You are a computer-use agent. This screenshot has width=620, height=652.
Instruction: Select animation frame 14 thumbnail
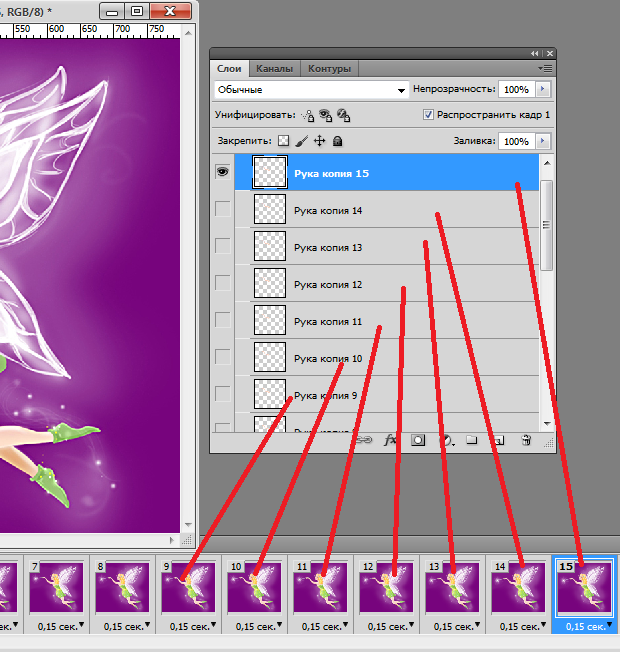[x=519, y=587]
